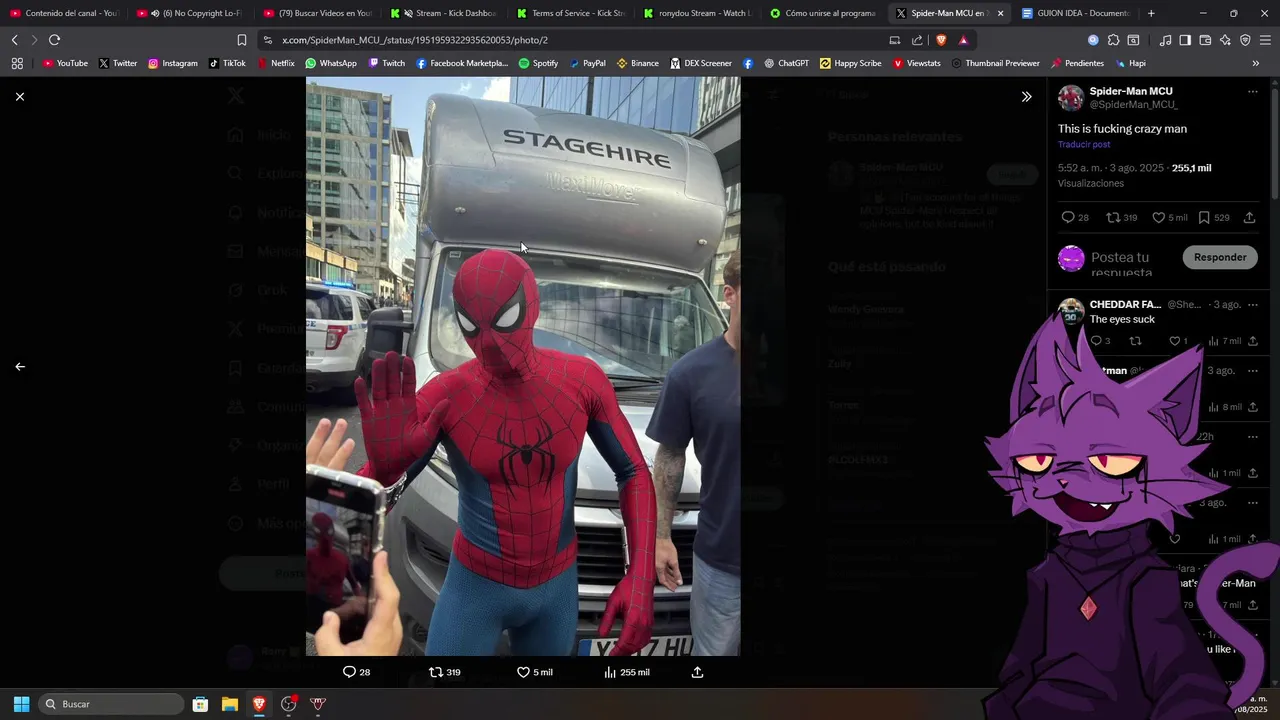Viewport: 1280px width, 720px height.
Task: Open the Instagram bookmark
Action: (172, 63)
